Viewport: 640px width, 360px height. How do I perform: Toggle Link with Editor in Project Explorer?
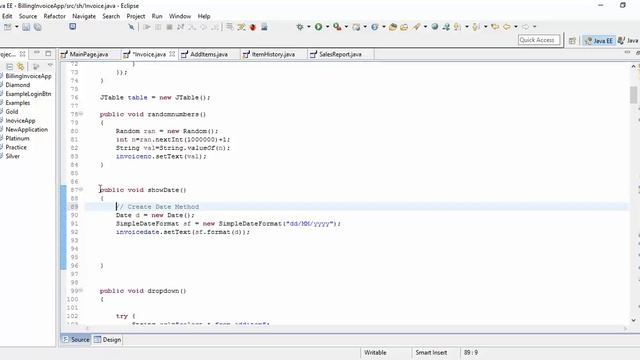pyautogui.click(x=20, y=67)
